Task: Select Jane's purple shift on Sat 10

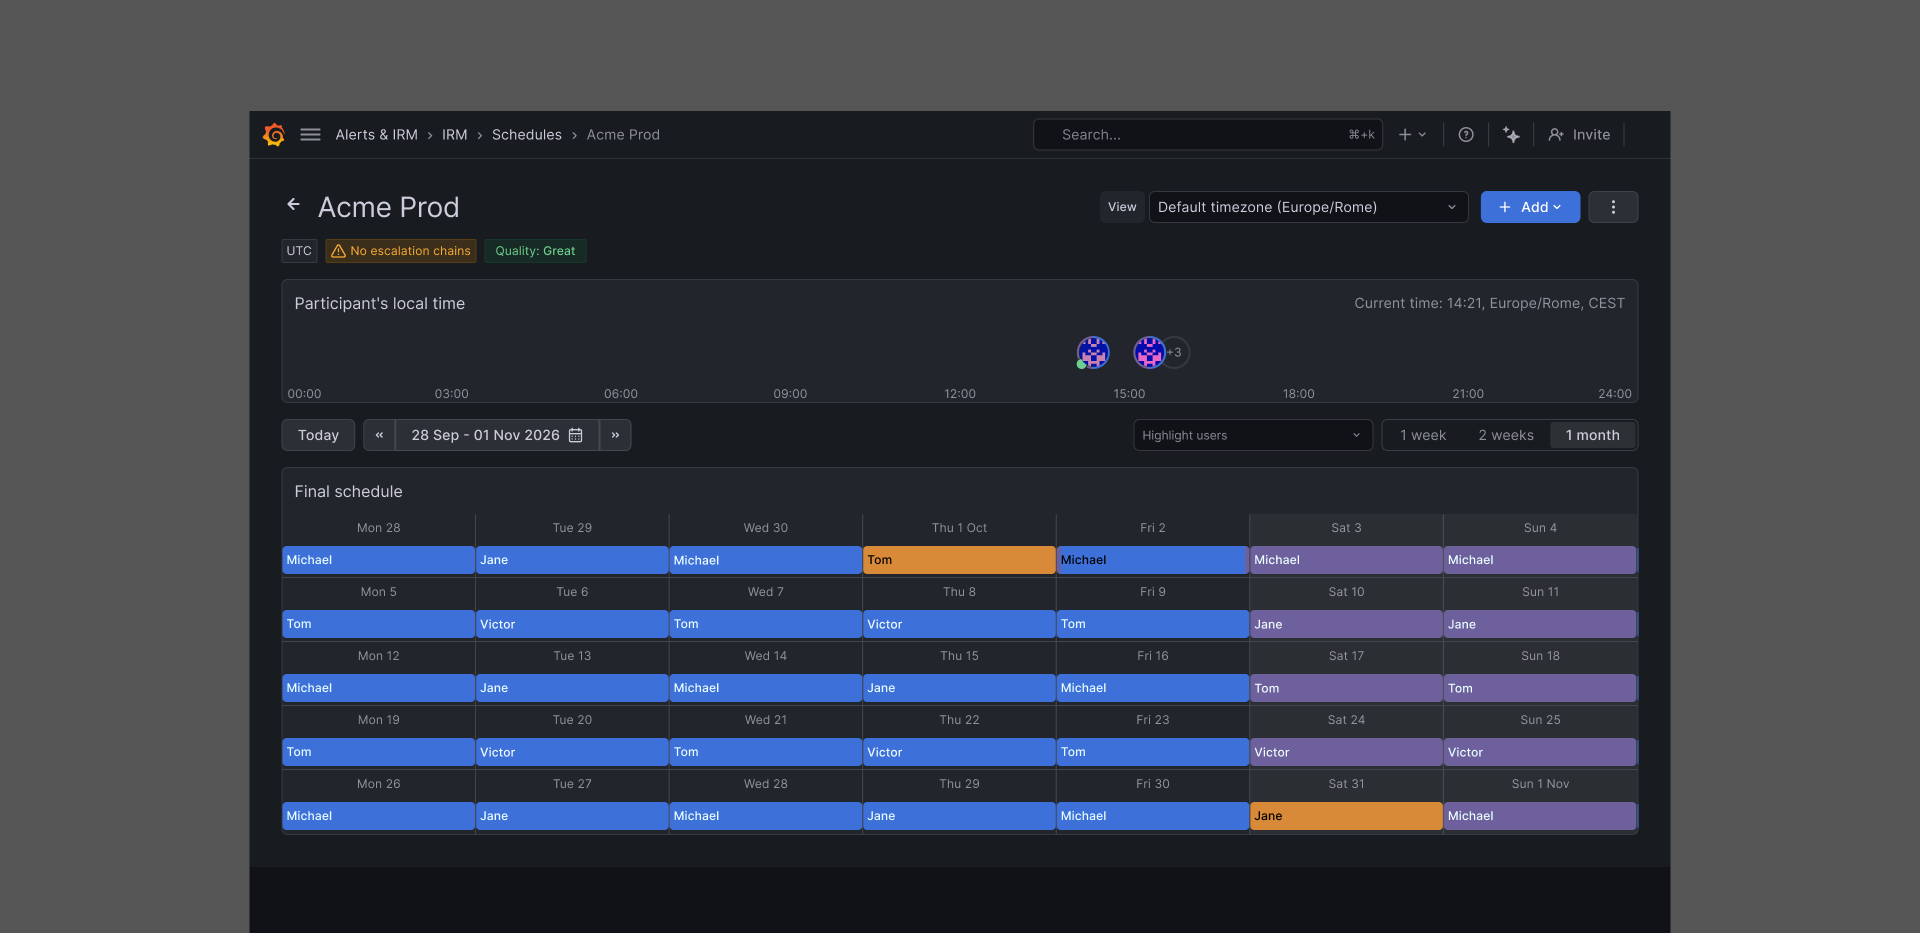Action: point(1346,624)
